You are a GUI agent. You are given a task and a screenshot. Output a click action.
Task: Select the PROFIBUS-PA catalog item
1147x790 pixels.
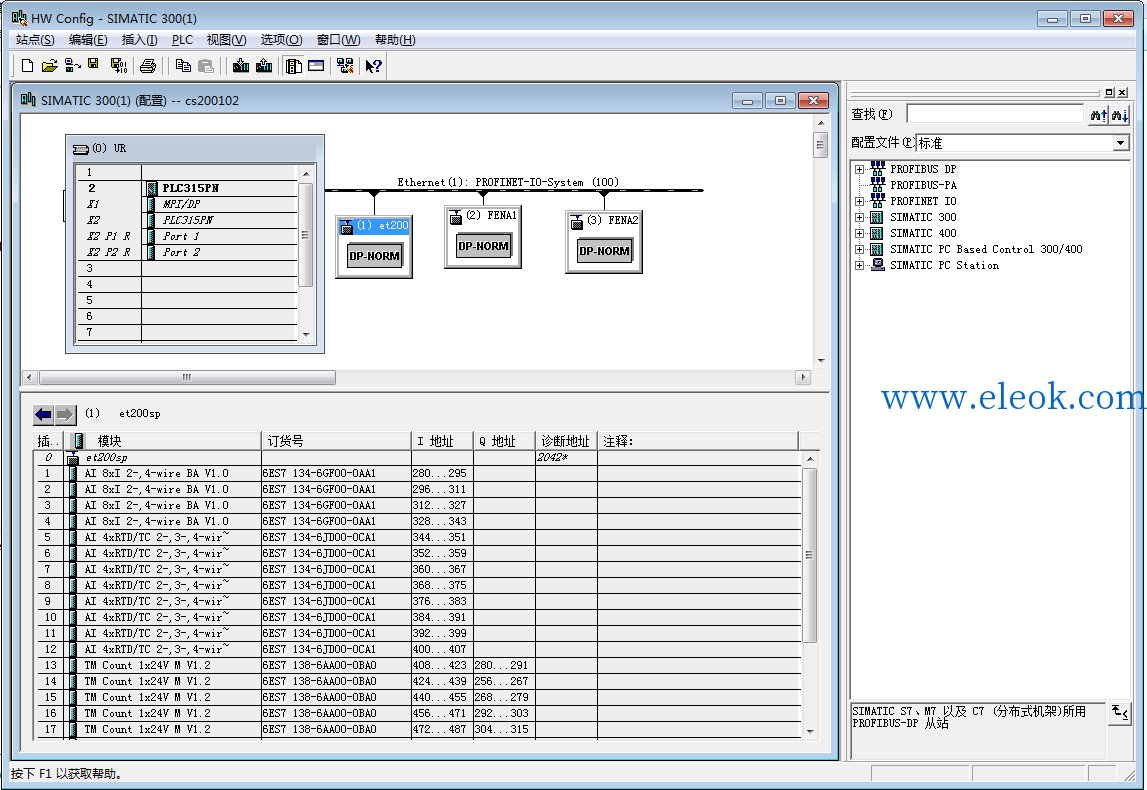click(x=923, y=186)
